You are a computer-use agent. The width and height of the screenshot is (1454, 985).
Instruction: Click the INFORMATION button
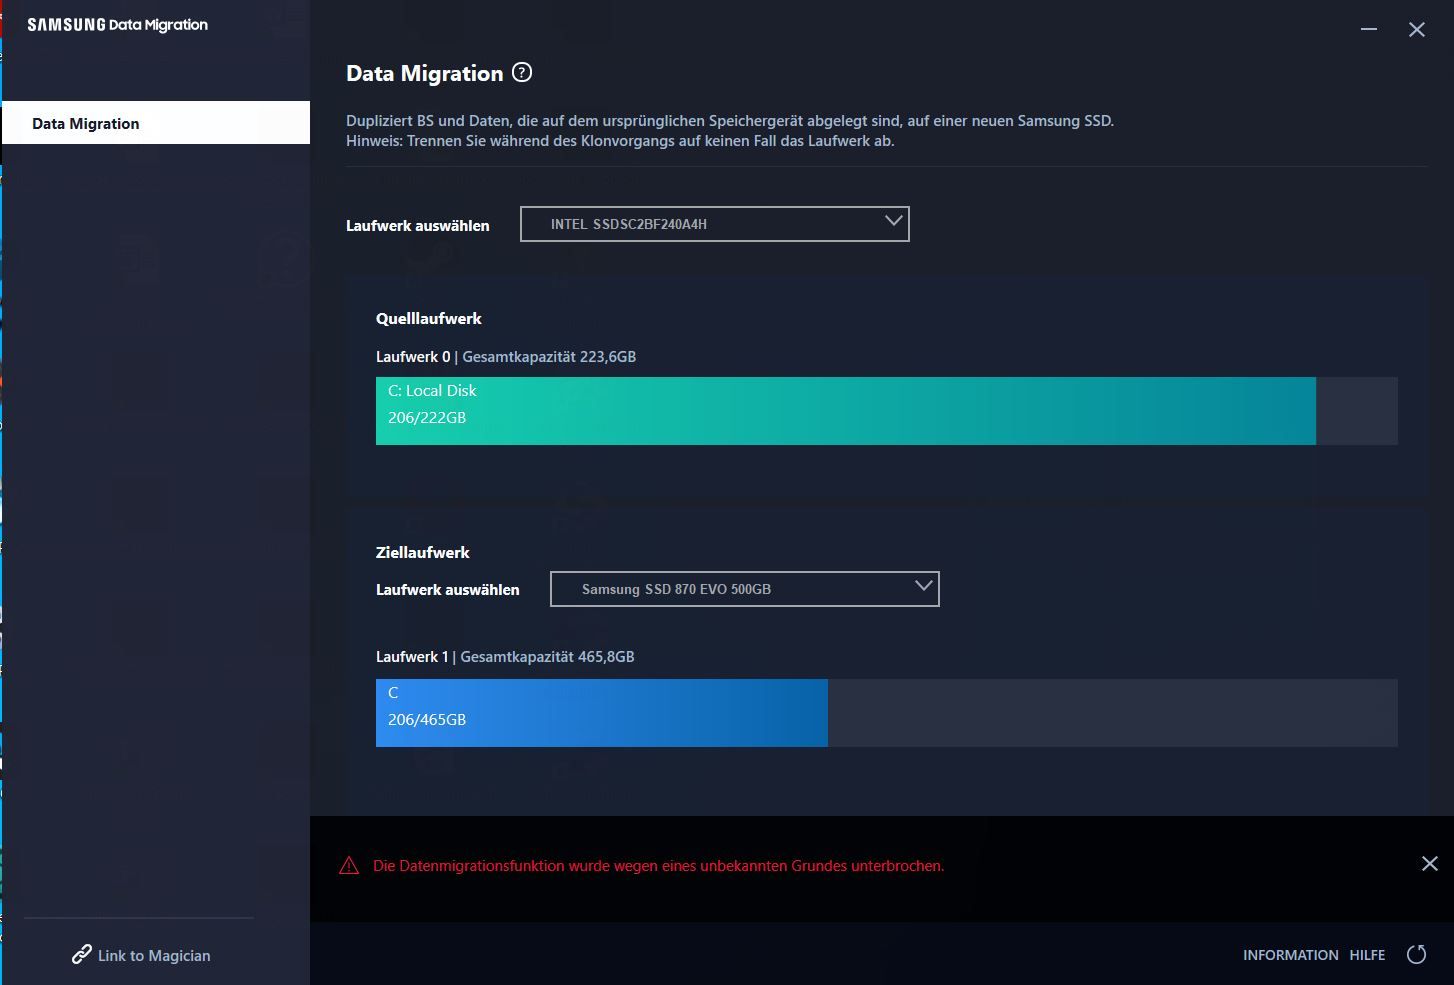[x=1290, y=955]
